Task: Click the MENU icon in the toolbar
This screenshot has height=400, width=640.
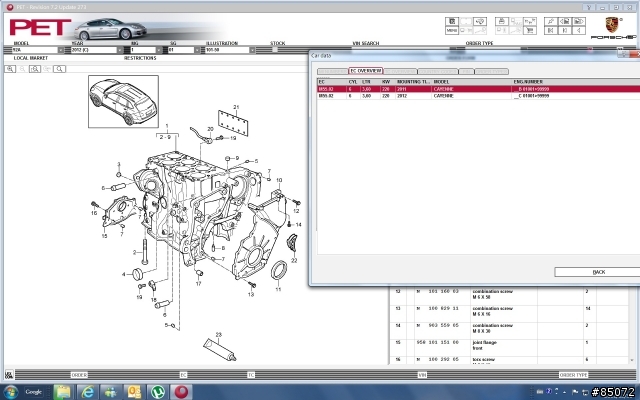Action: point(451,30)
